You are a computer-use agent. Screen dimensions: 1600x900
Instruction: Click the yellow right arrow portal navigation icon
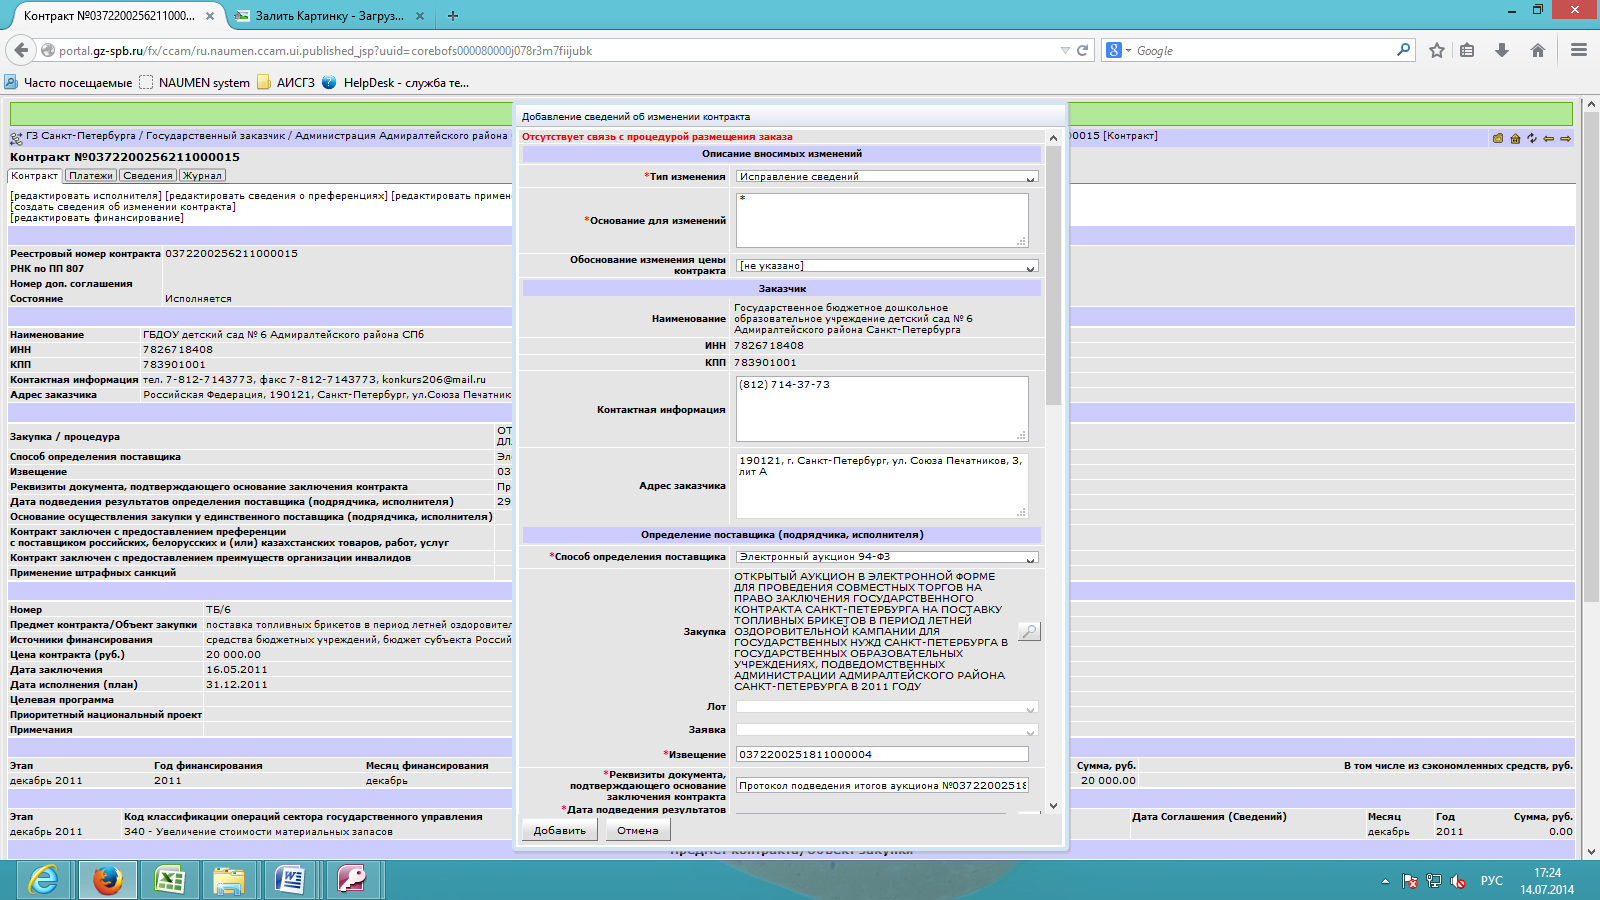(x=1565, y=138)
